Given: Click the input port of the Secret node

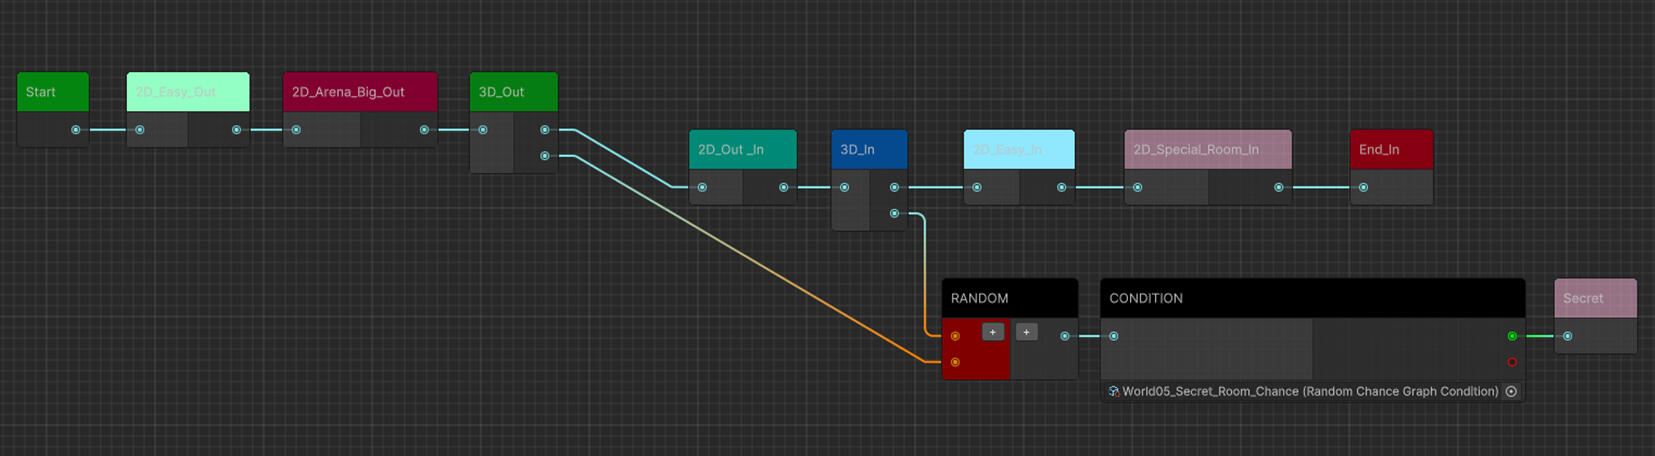Looking at the screenshot, I should pos(1567,336).
